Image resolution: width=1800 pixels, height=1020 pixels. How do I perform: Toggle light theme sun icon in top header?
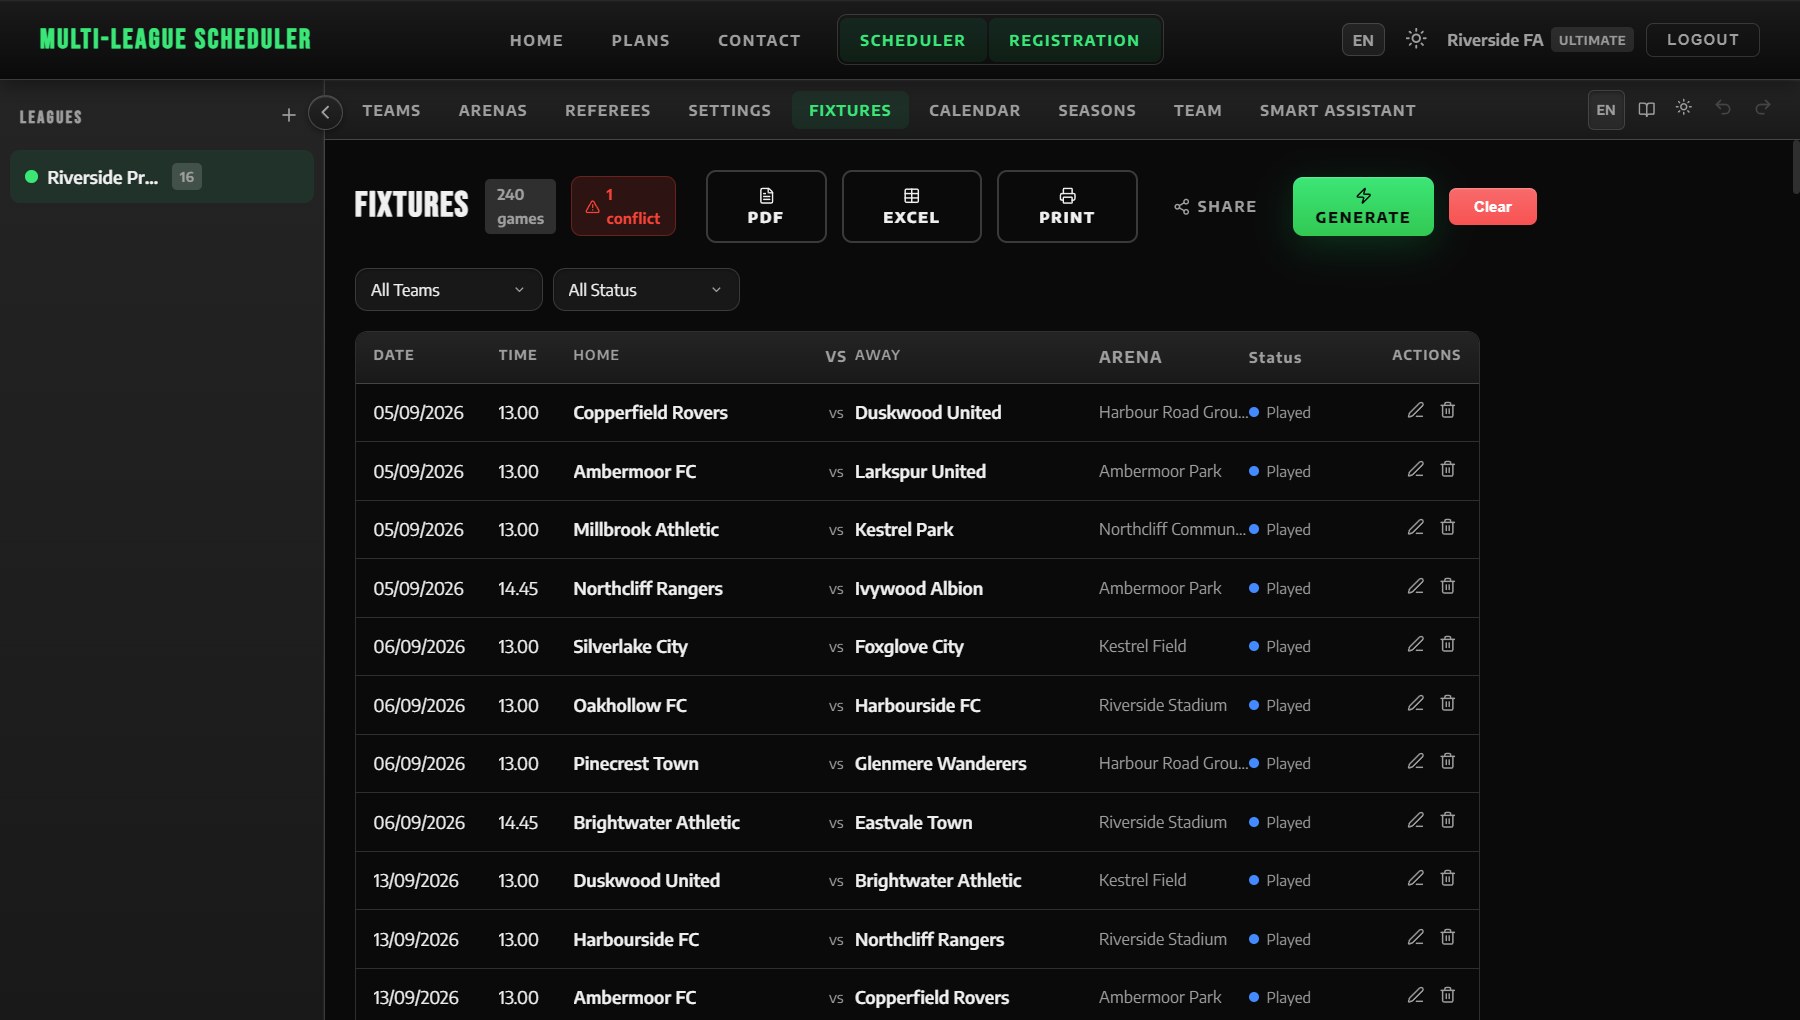pos(1415,39)
